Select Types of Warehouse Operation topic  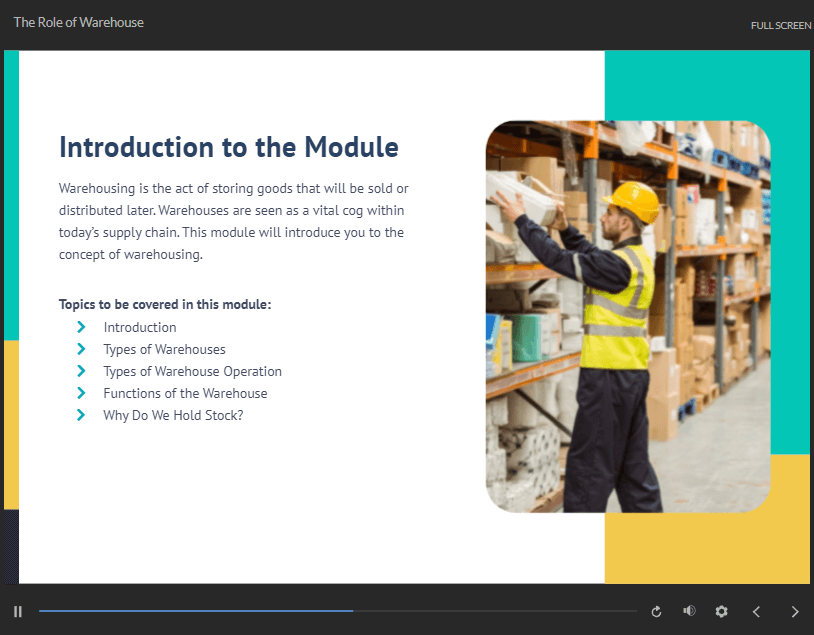(x=192, y=371)
